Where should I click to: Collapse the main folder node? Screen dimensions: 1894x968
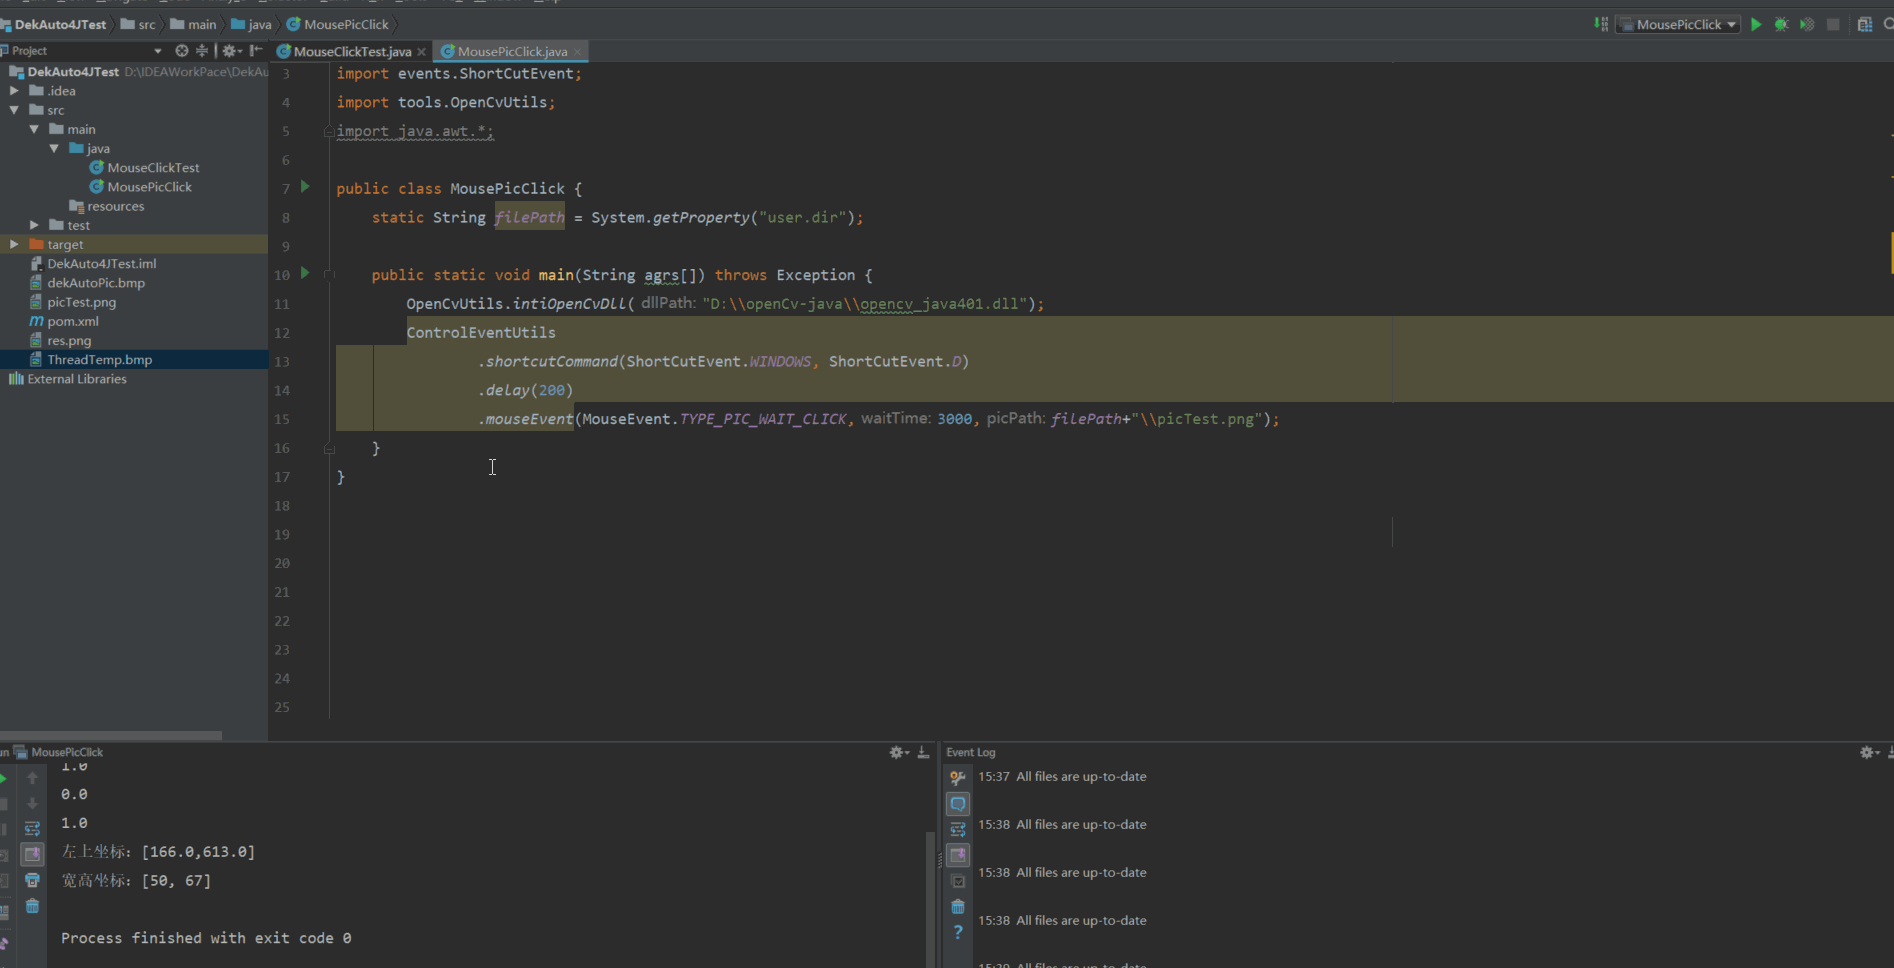click(34, 129)
